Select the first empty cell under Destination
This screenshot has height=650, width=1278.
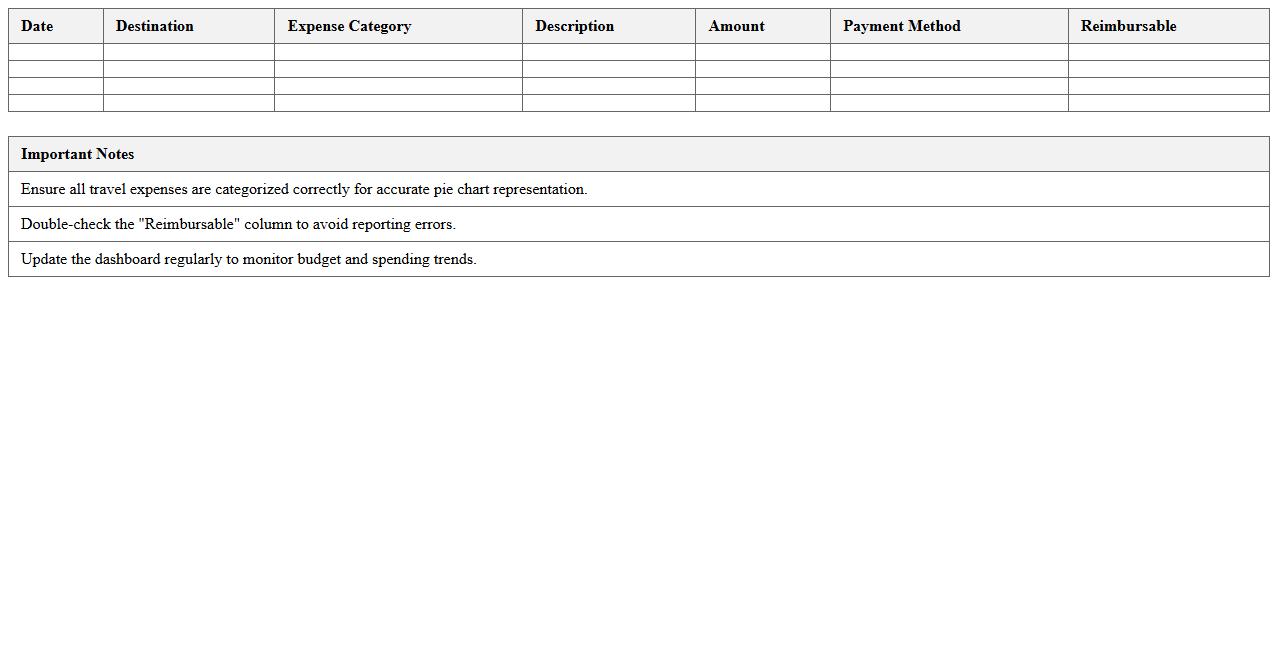click(189, 52)
